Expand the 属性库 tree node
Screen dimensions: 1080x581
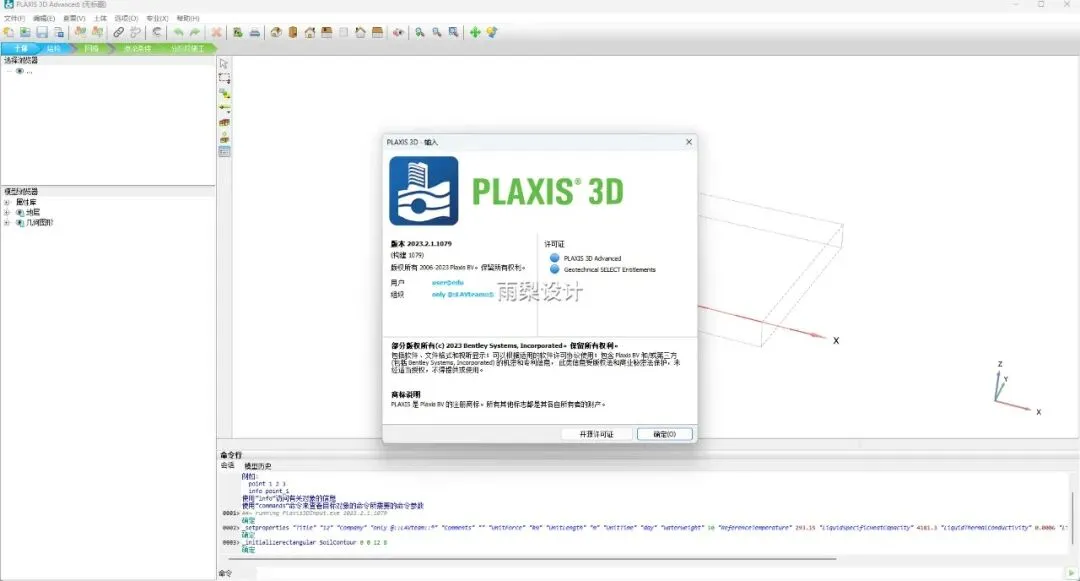[7, 202]
